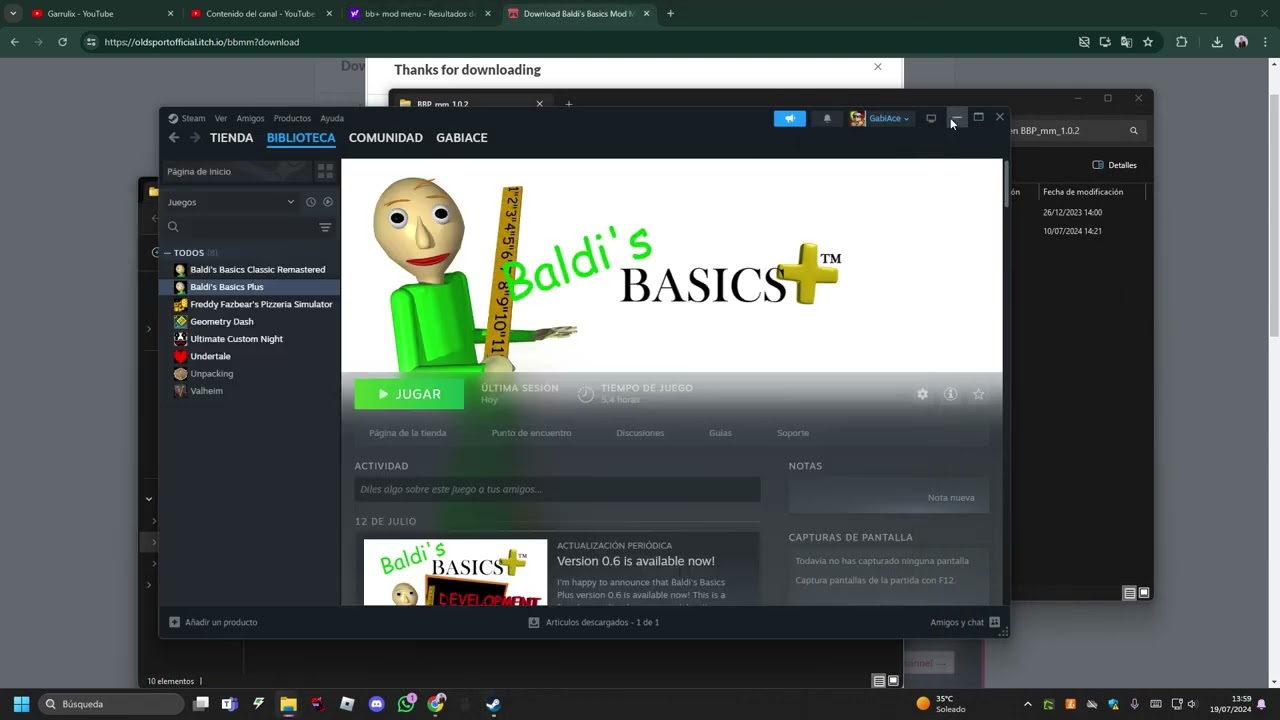Click the Steam announcements megaphone icon
The width and height of the screenshot is (1280, 720).
(x=789, y=118)
